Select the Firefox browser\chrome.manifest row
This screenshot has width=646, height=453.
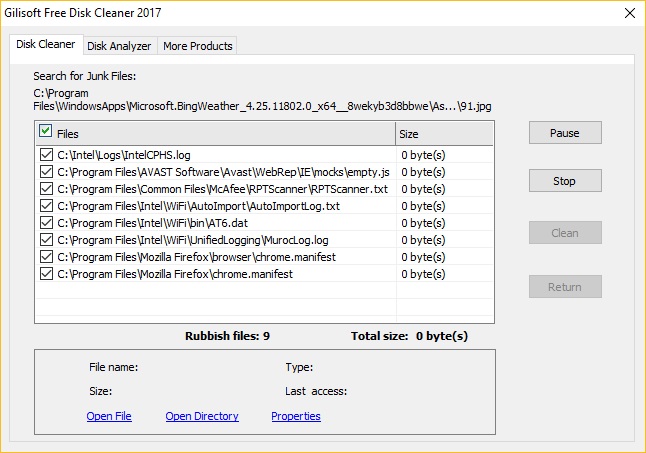(264, 257)
